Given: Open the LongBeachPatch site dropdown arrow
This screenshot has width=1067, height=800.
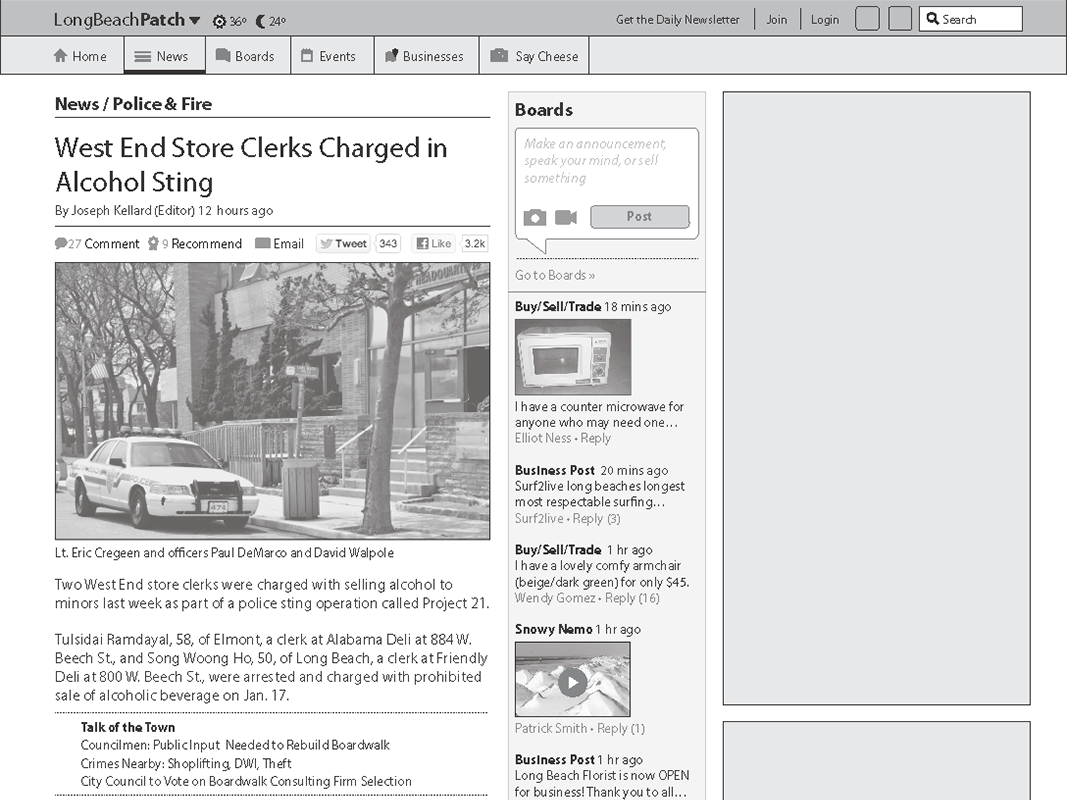Looking at the screenshot, I should click(x=195, y=20).
